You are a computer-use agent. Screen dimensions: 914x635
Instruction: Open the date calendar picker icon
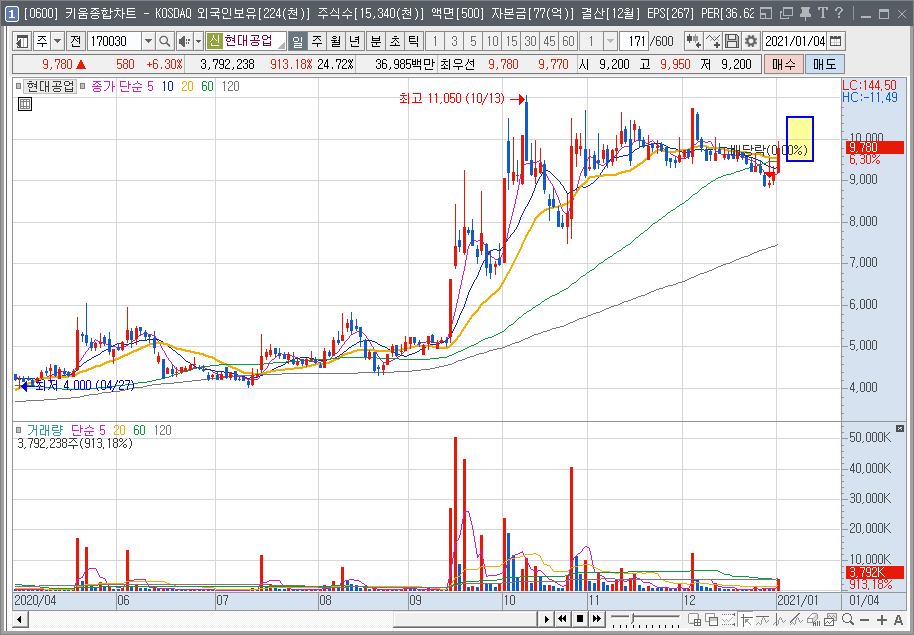(835, 41)
